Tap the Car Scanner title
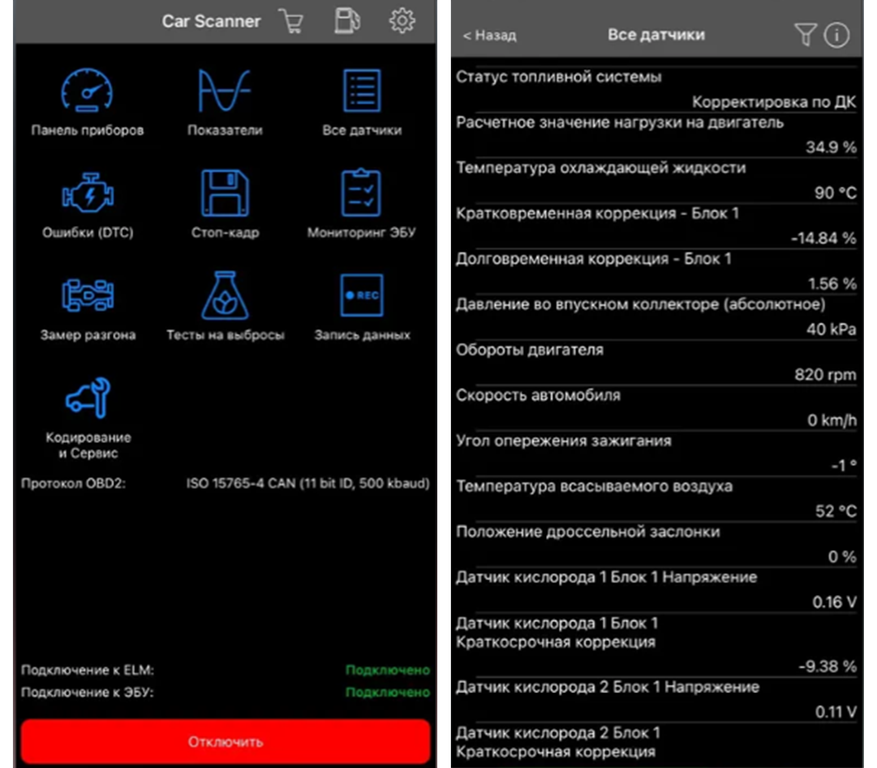Image resolution: width=877 pixels, height=768 pixels. pyautogui.click(x=211, y=21)
